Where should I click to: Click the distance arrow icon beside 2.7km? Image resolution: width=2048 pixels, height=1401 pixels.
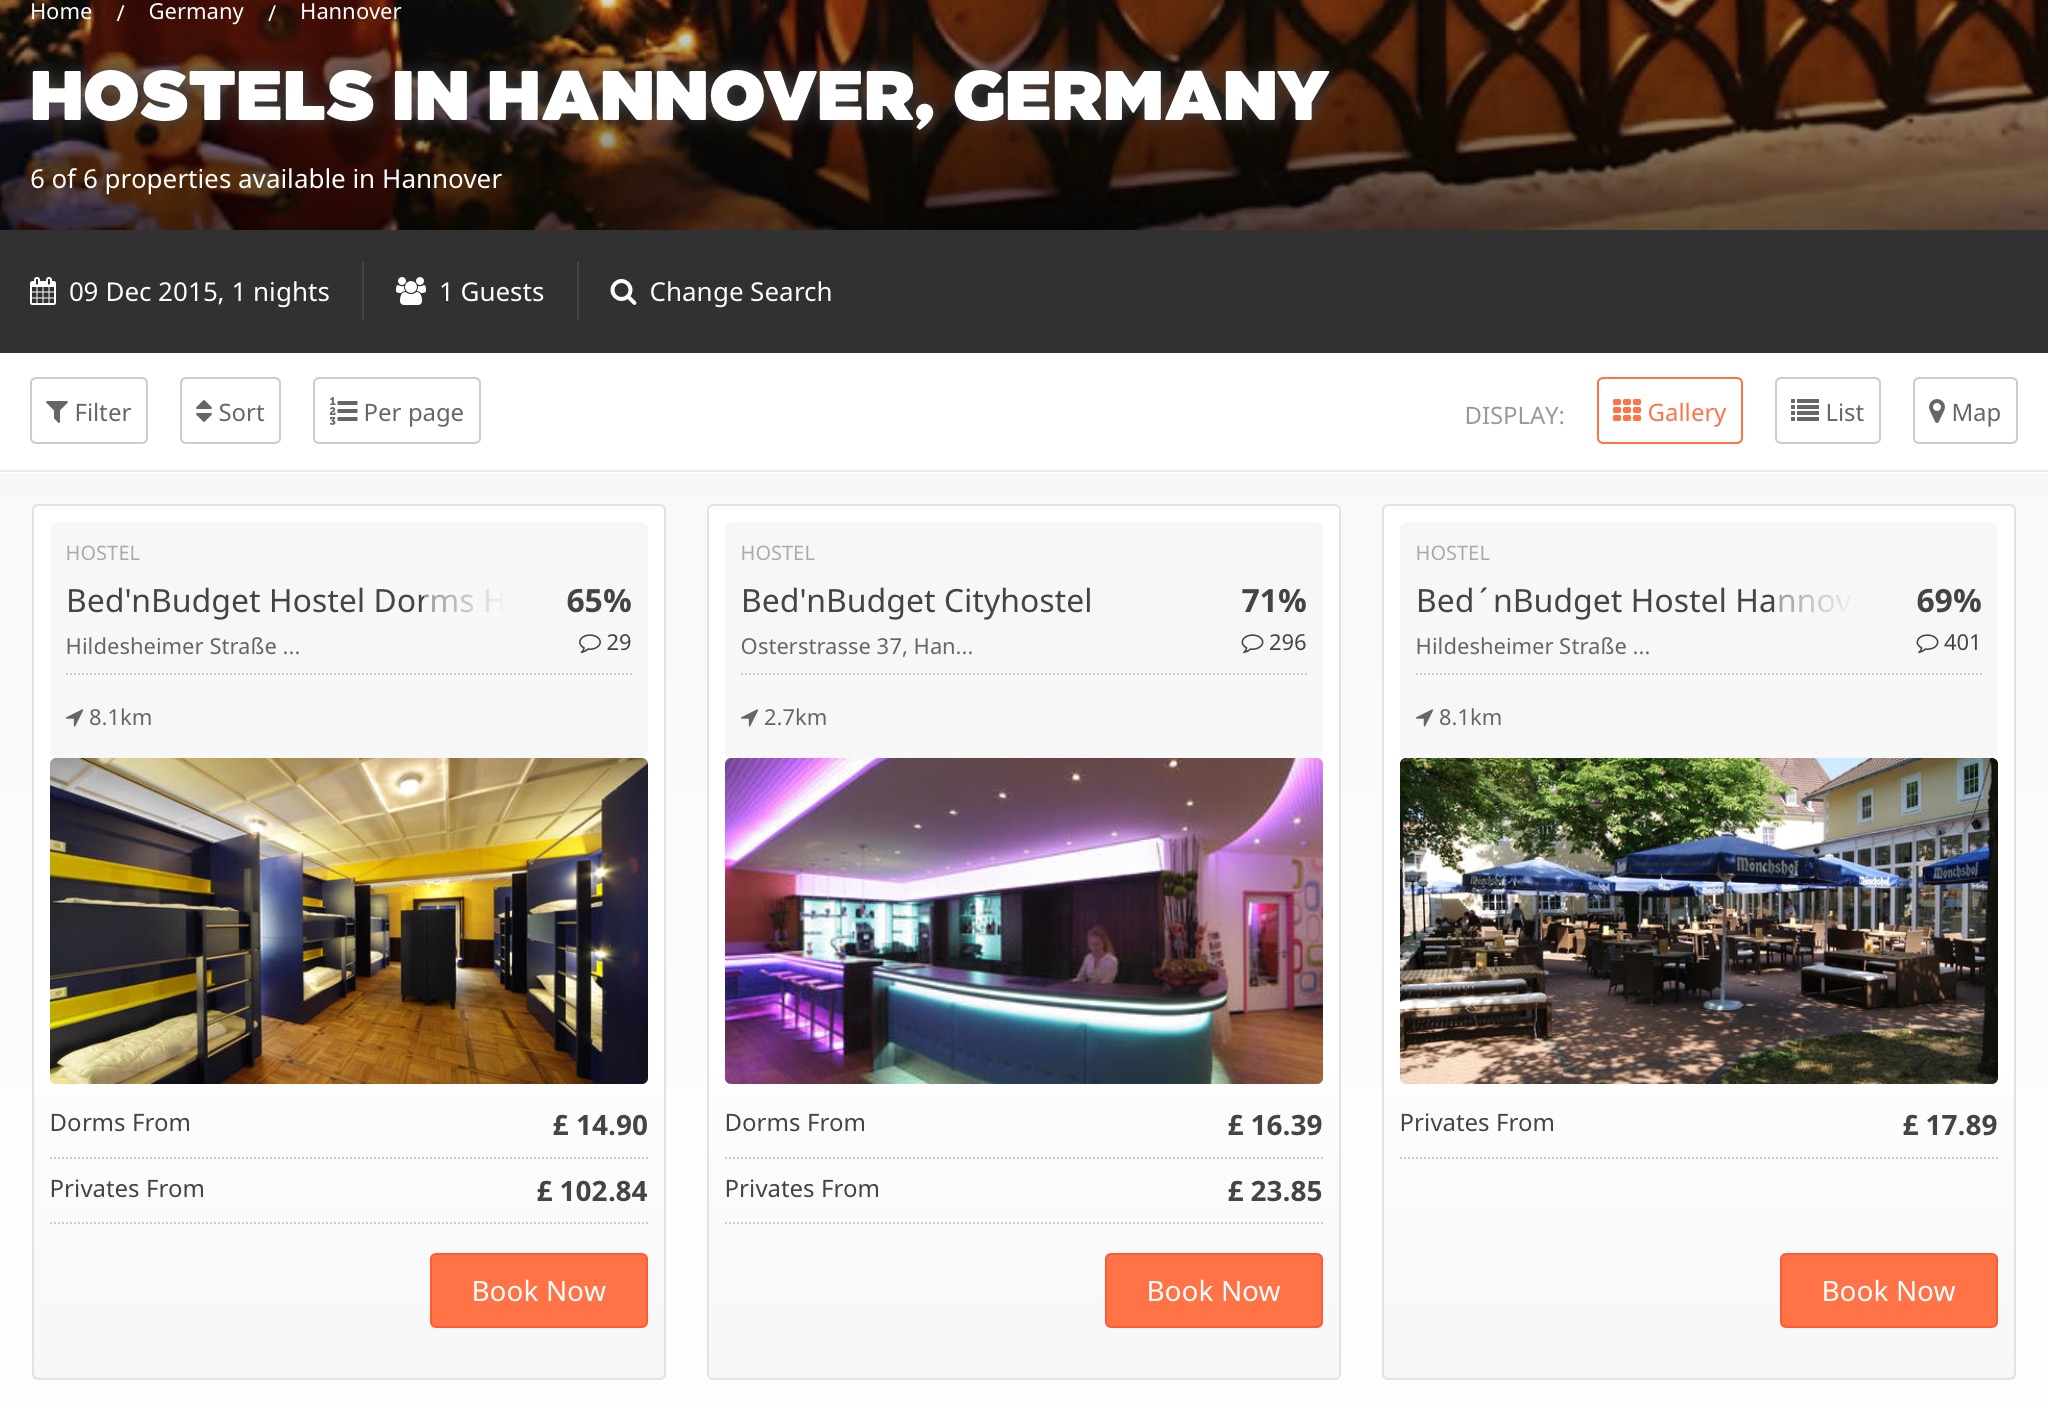click(749, 717)
